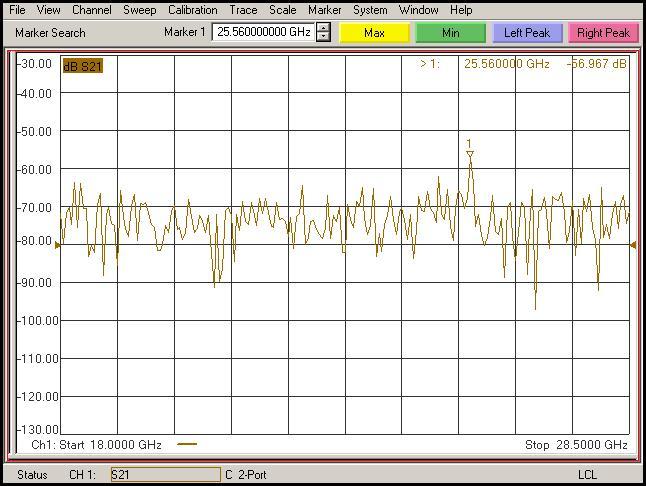This screenshot has width=646, height=486.
Task: Click the S21 field in status bar
Action: point(166,474)
